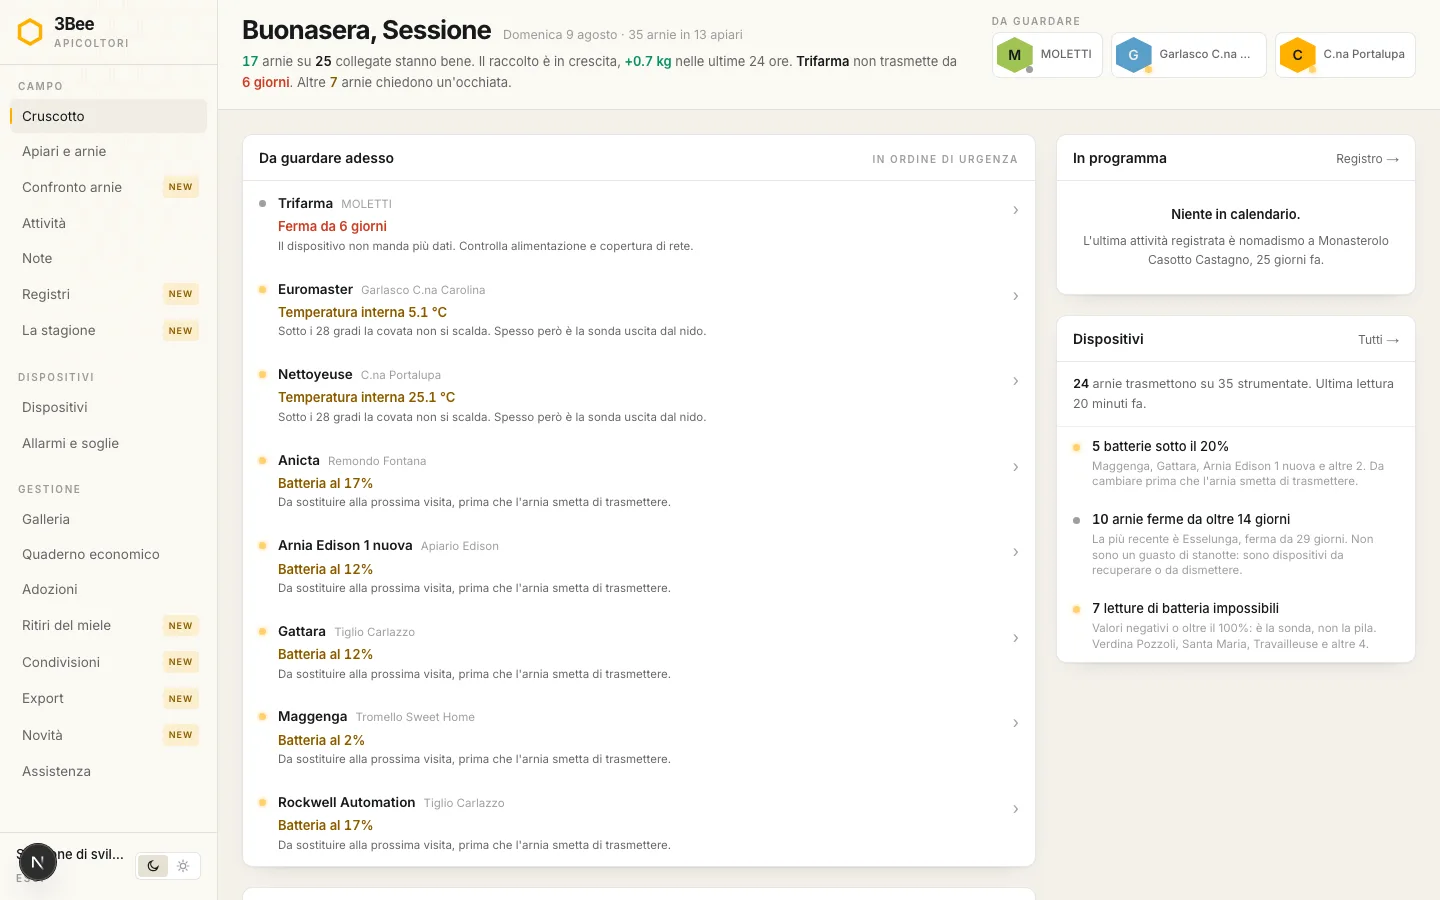Click the 'Batteria al 2%' alert
1440x900 pixels.
[x=321, y=740]
